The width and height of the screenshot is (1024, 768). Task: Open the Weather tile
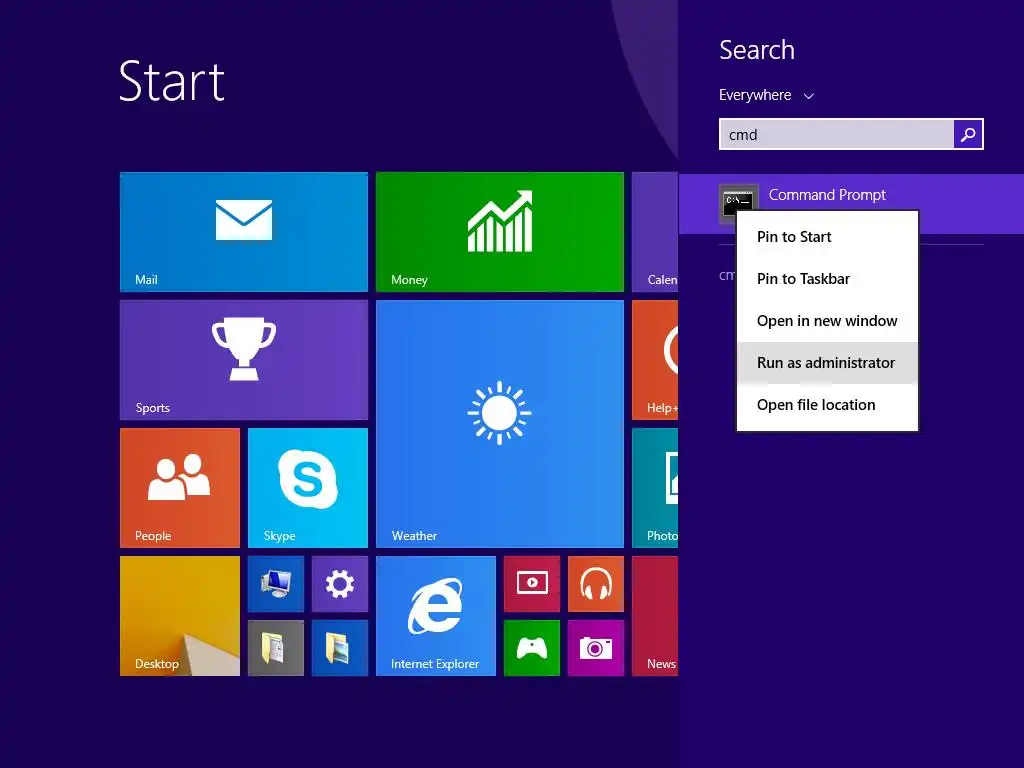click(500, 424)
